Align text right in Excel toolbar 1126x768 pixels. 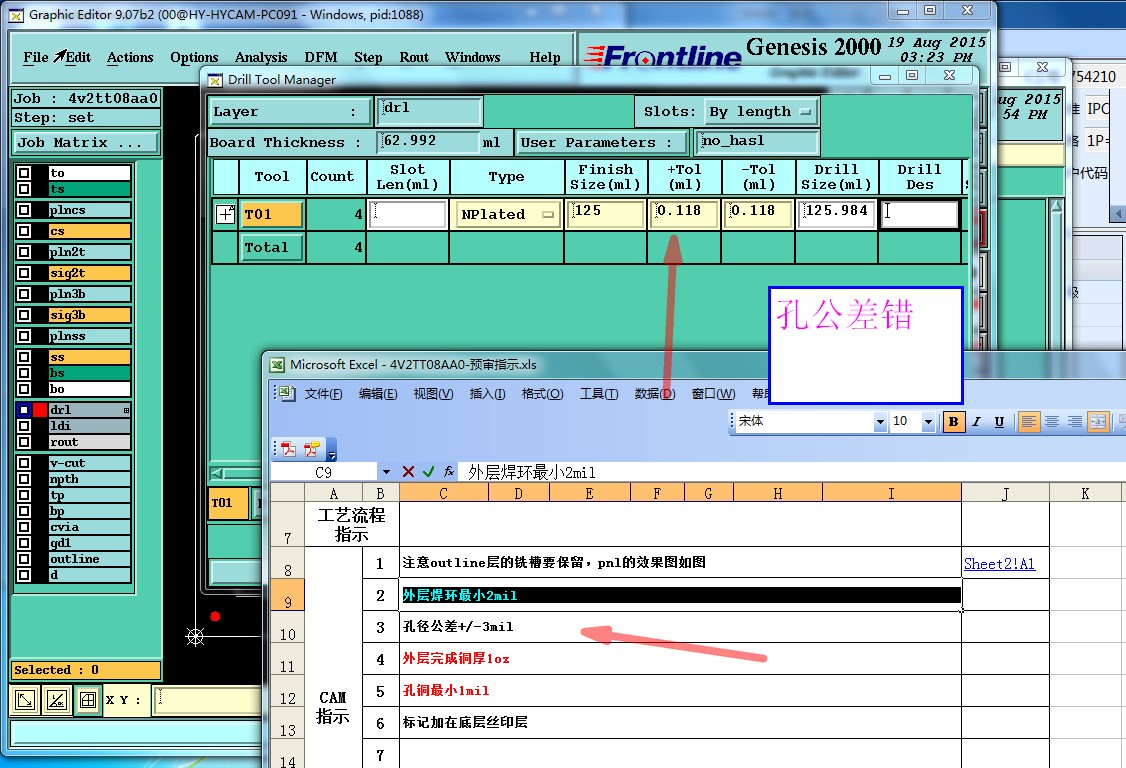pyautogui.click(x=1075, y=422)
